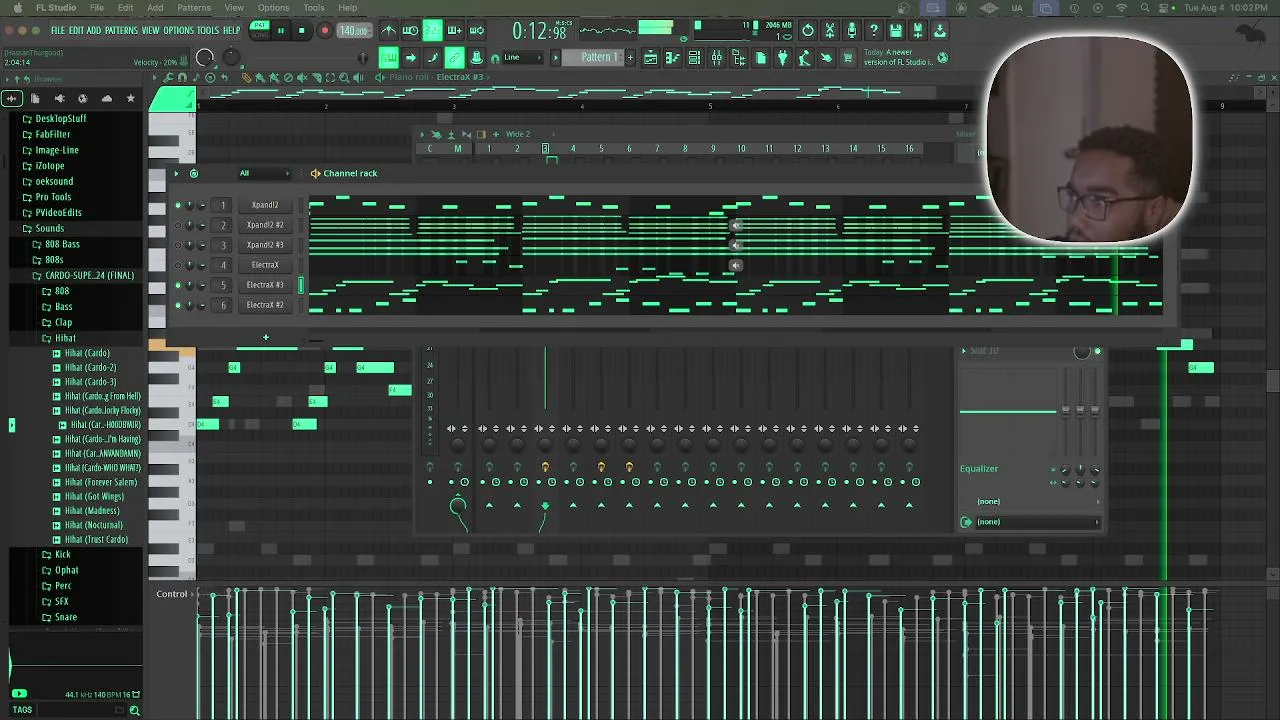Open the PATTERNS menu in FL toolbar

[x=121, y=30]
